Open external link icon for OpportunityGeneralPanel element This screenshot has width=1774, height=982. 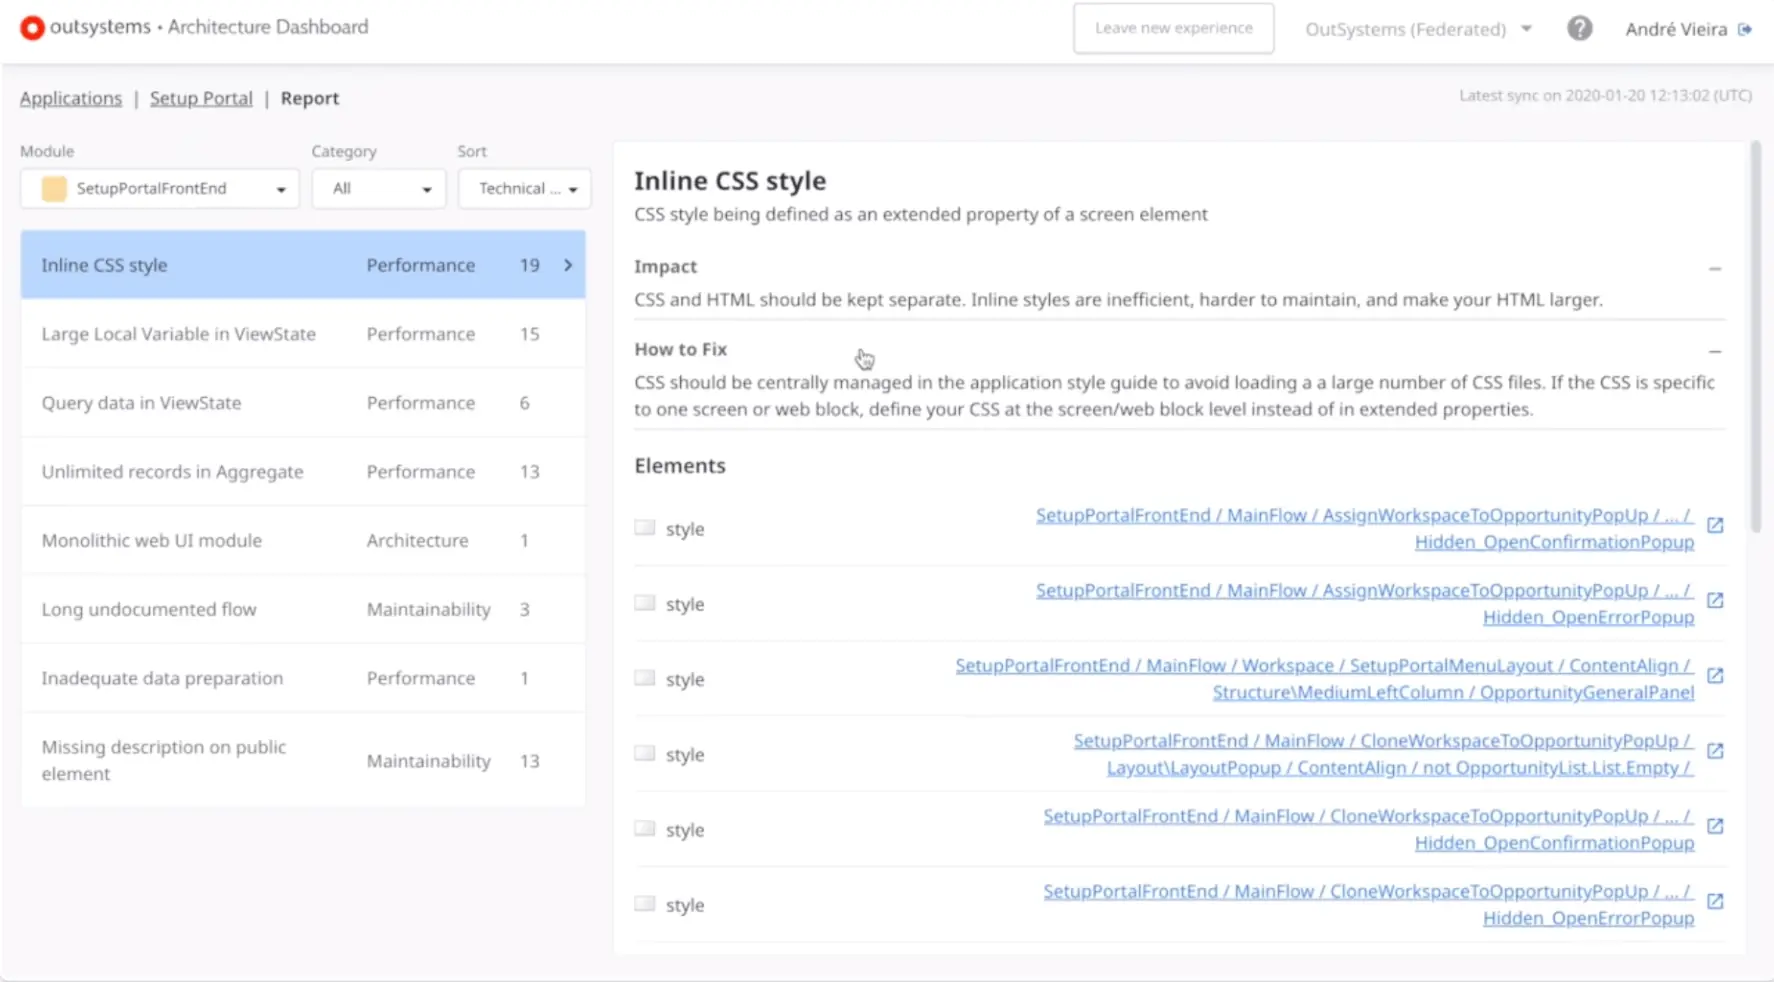coord(1715,675)
